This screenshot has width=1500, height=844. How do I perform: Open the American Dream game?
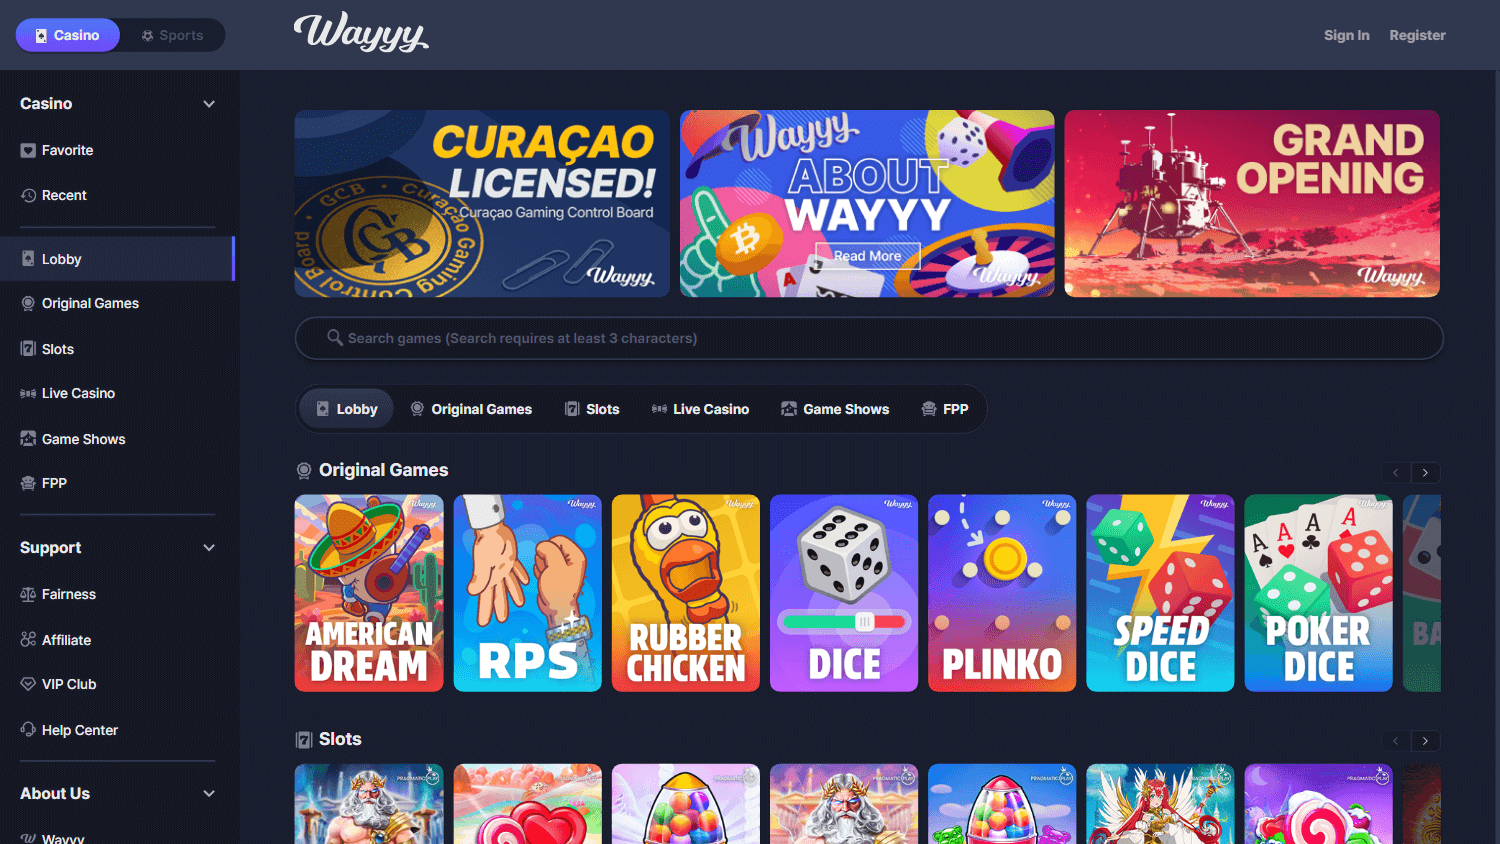pos(369,593)
